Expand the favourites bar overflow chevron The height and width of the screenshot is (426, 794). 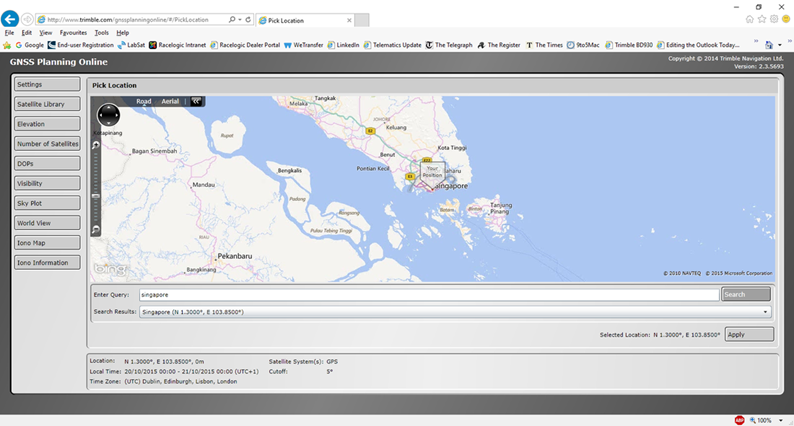pyautogui.click(x=756, y=42)
